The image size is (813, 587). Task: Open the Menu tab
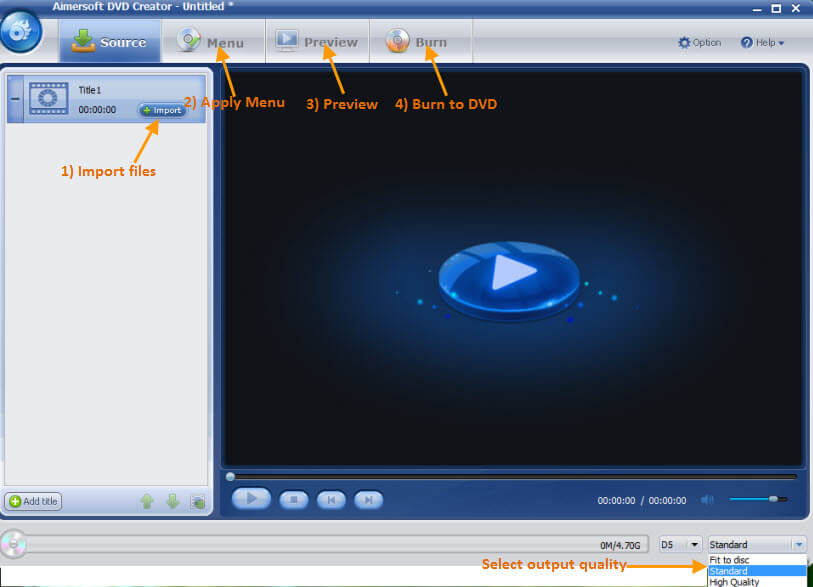213,41
